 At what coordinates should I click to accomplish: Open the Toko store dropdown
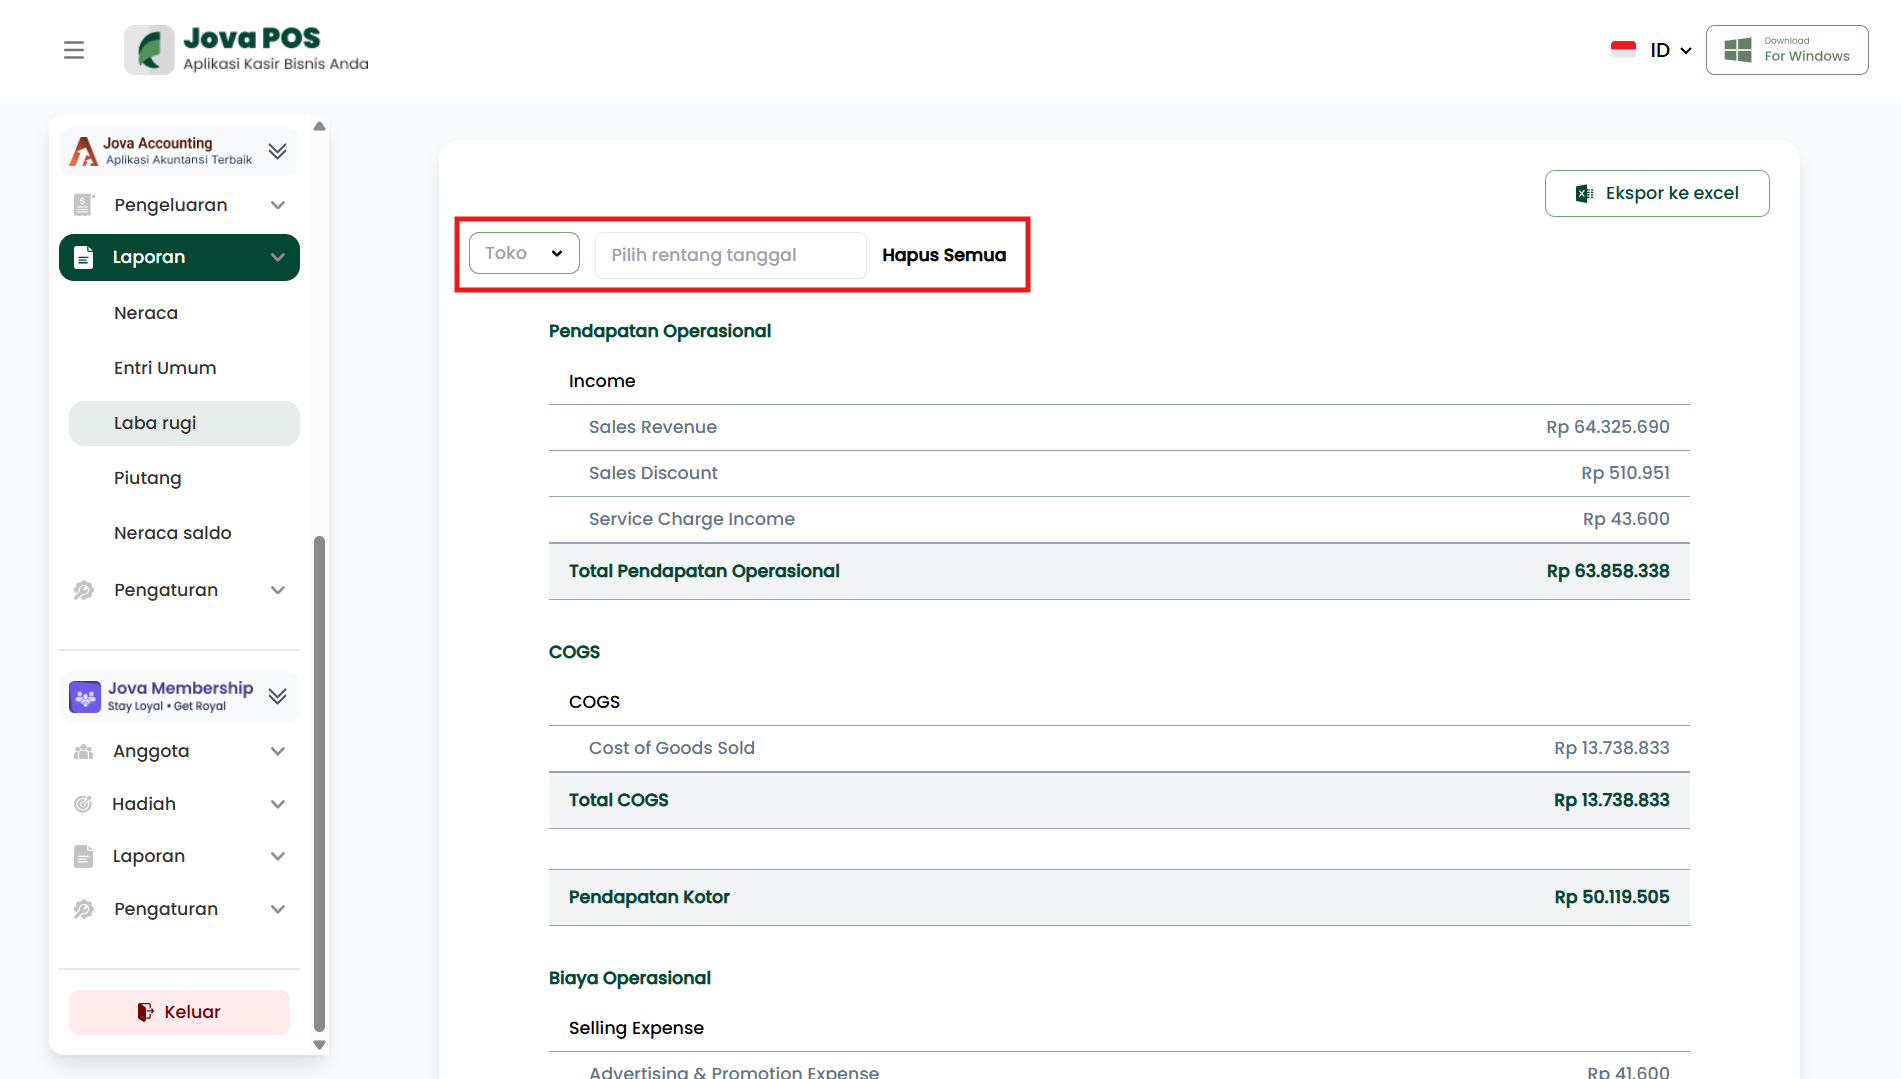pyautogui.click(x=524, y=254)
